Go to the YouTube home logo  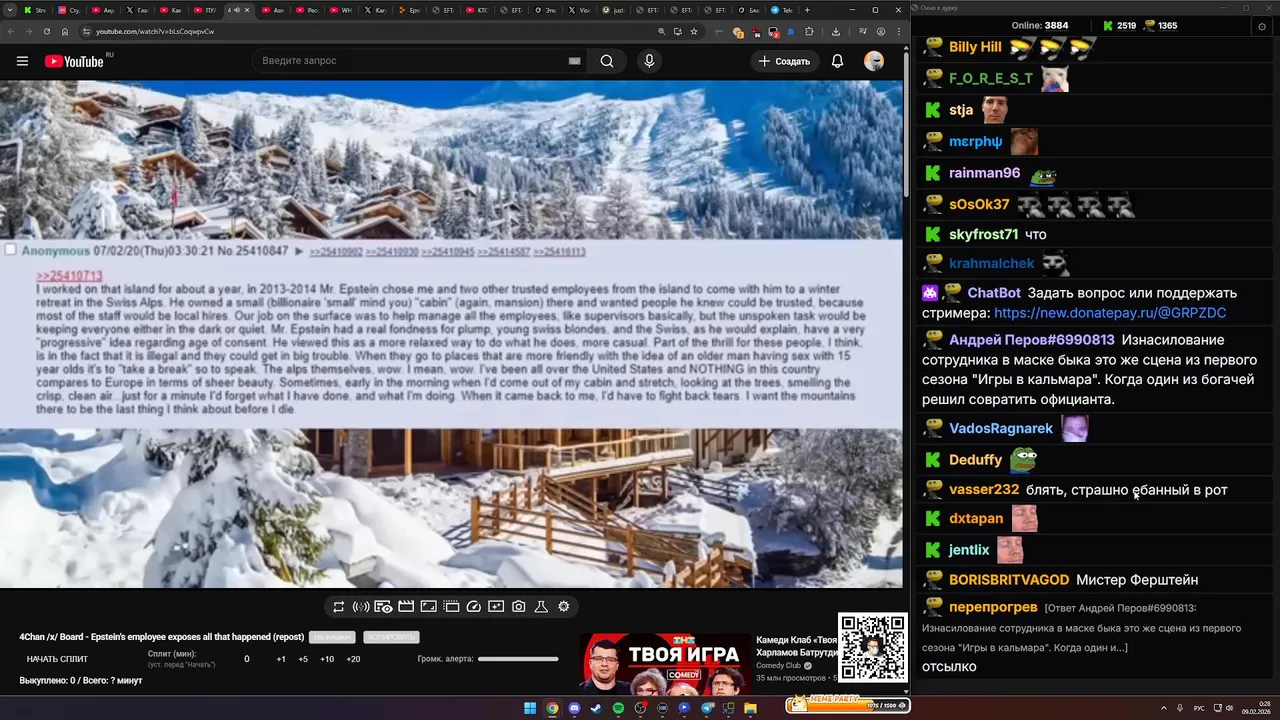coord(74,61)
